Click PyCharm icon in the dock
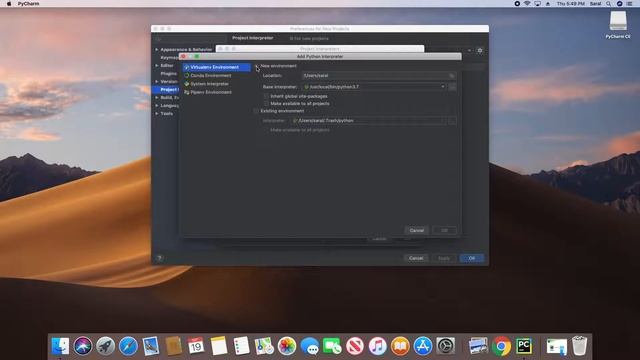Viewport: 640px width, 360px height. click(x=524, y=346)
